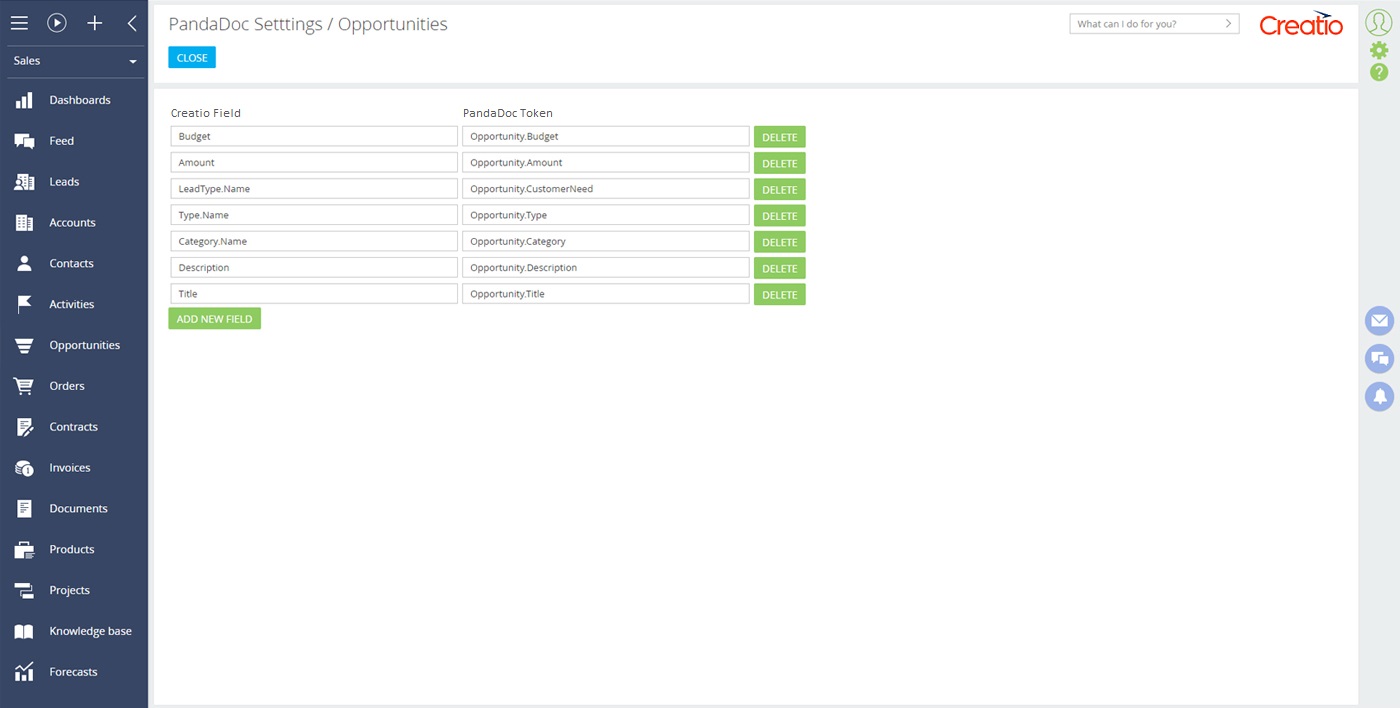
Task: Open the Projects section icon
Action: (24, 590)
